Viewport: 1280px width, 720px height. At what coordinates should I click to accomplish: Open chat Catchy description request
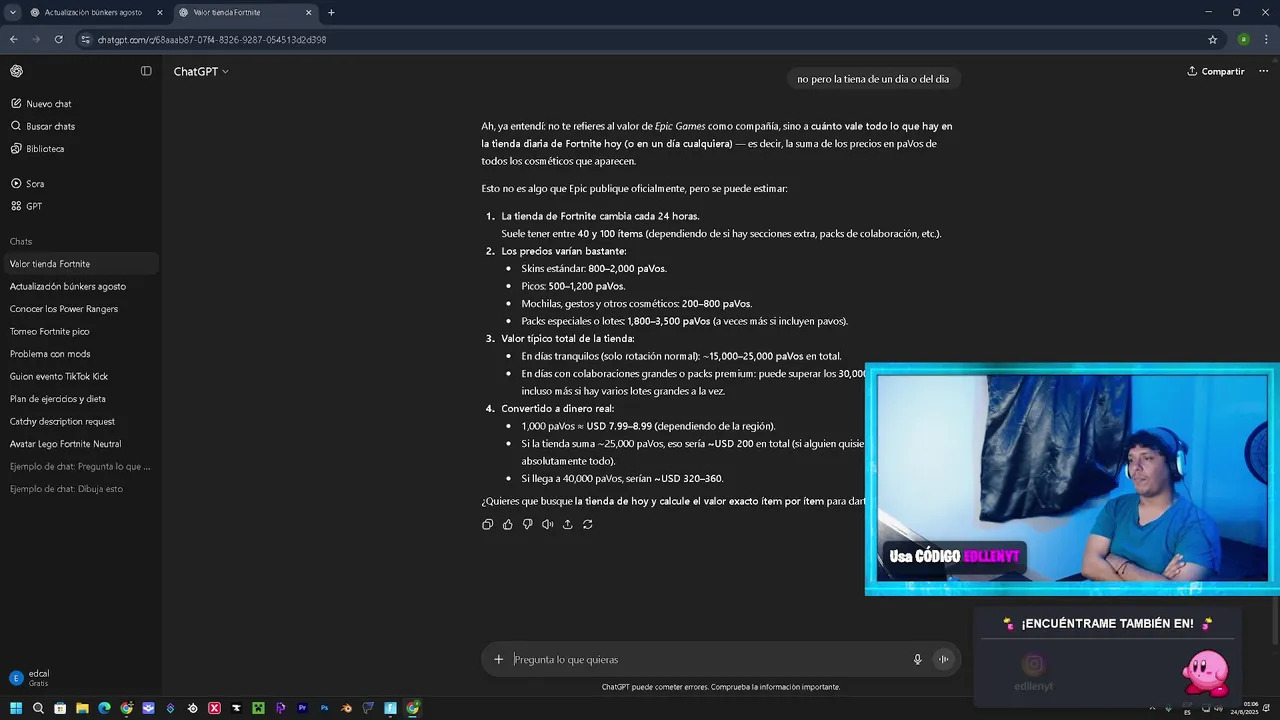click(x=80, y=421)
